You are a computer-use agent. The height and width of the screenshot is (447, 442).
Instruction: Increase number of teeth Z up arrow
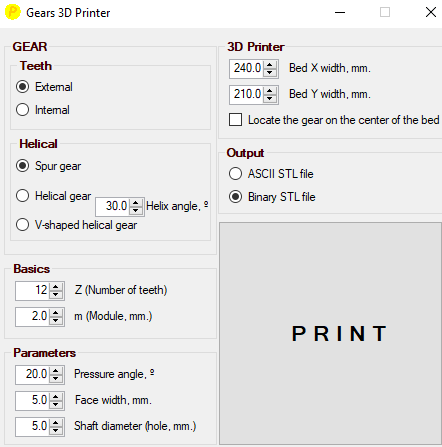[x=56, y=287]
